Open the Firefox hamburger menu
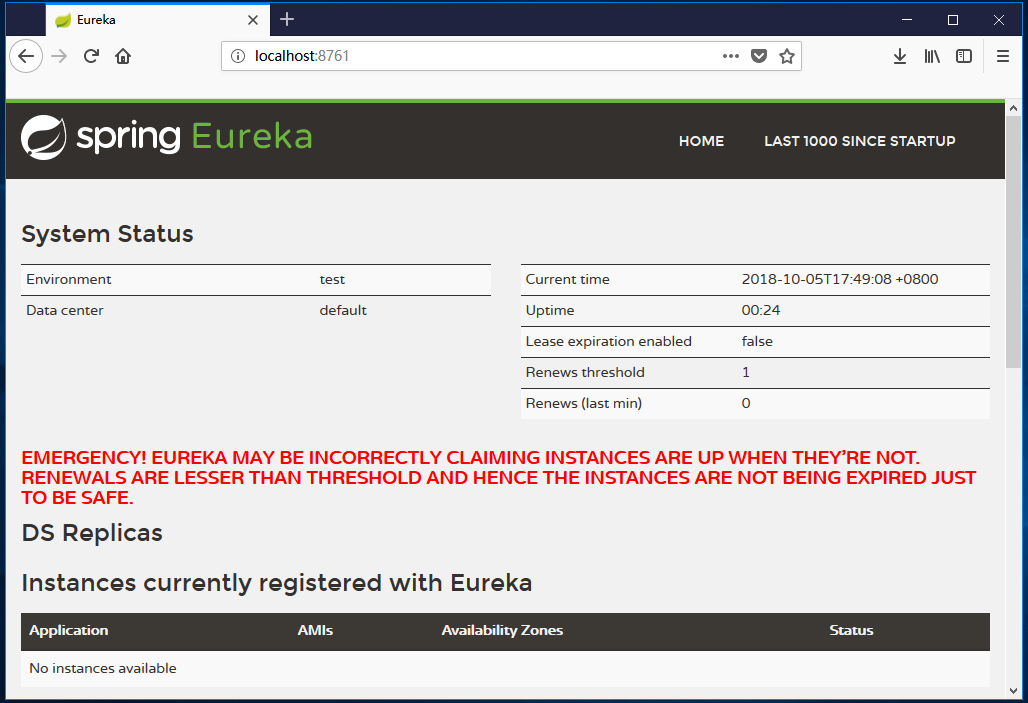Viewport: 1028px width, 703px height. (x=1002, y=56)
